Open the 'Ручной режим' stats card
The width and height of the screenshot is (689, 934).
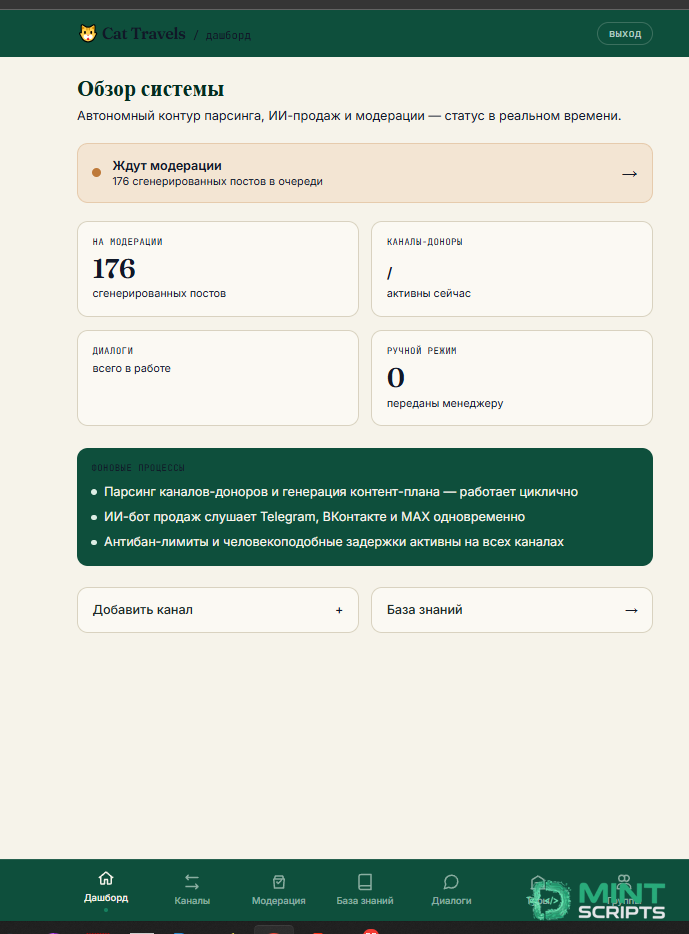(x=512, y=378)
